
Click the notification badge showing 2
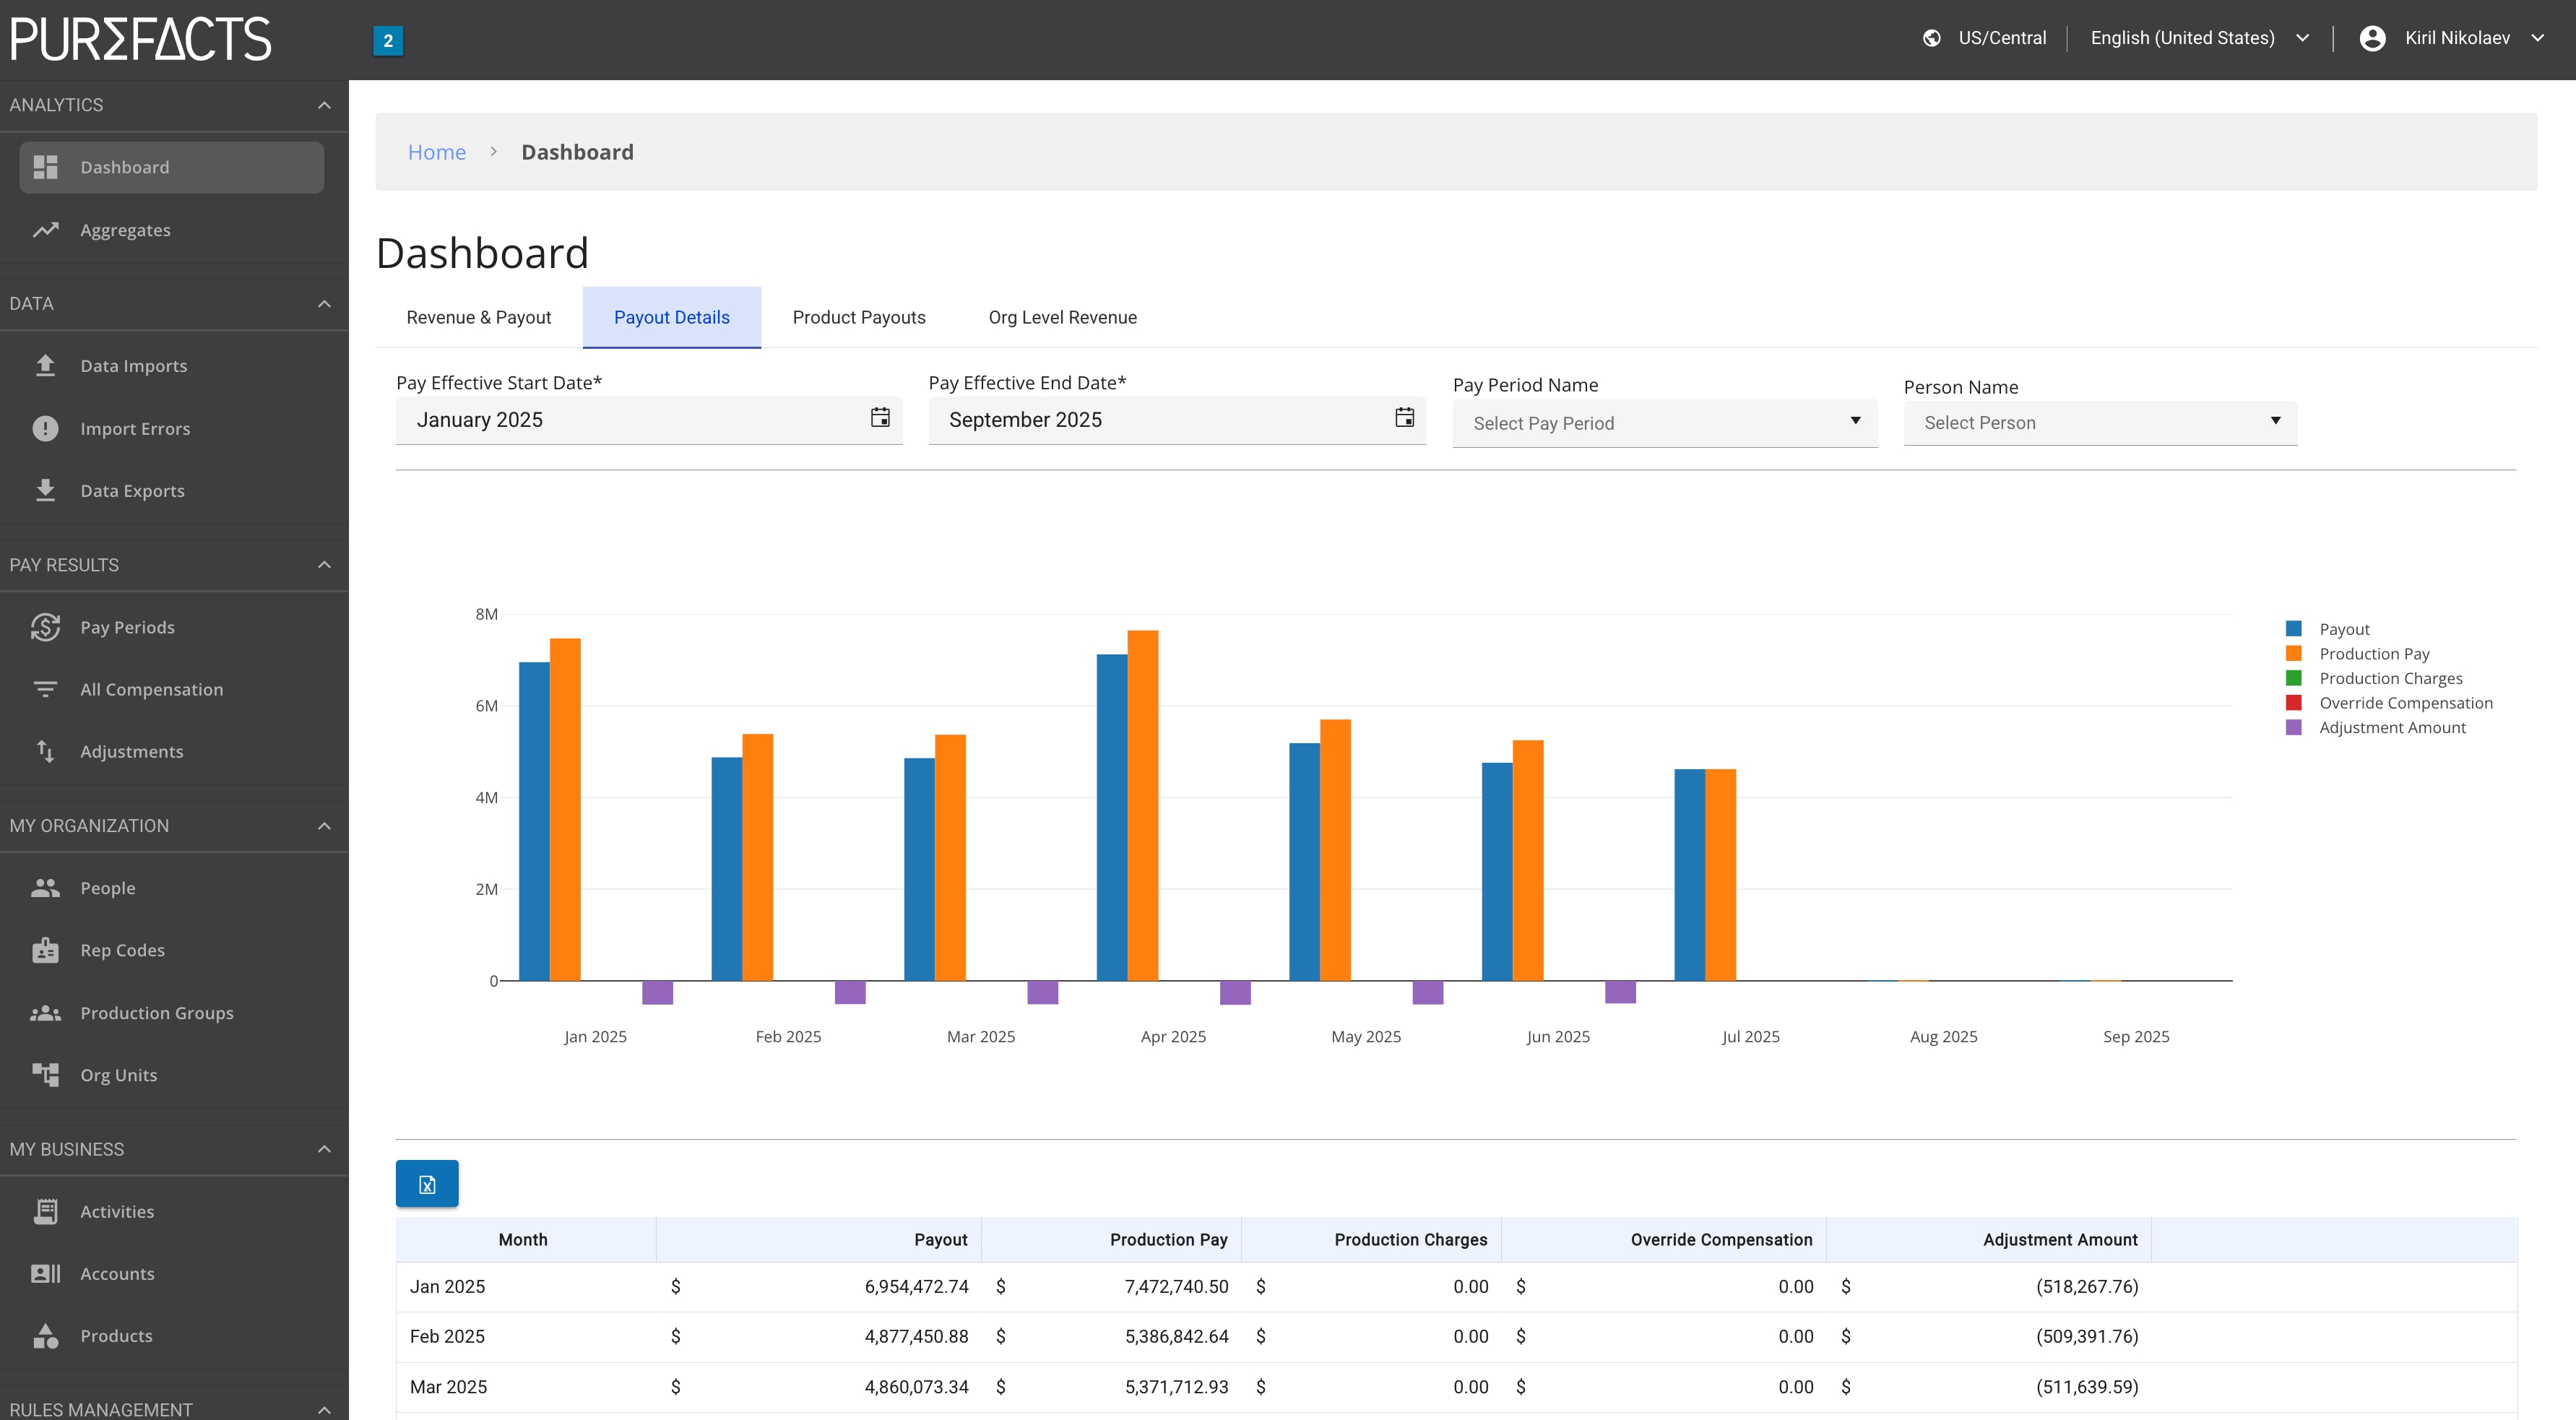pos(388,41)
